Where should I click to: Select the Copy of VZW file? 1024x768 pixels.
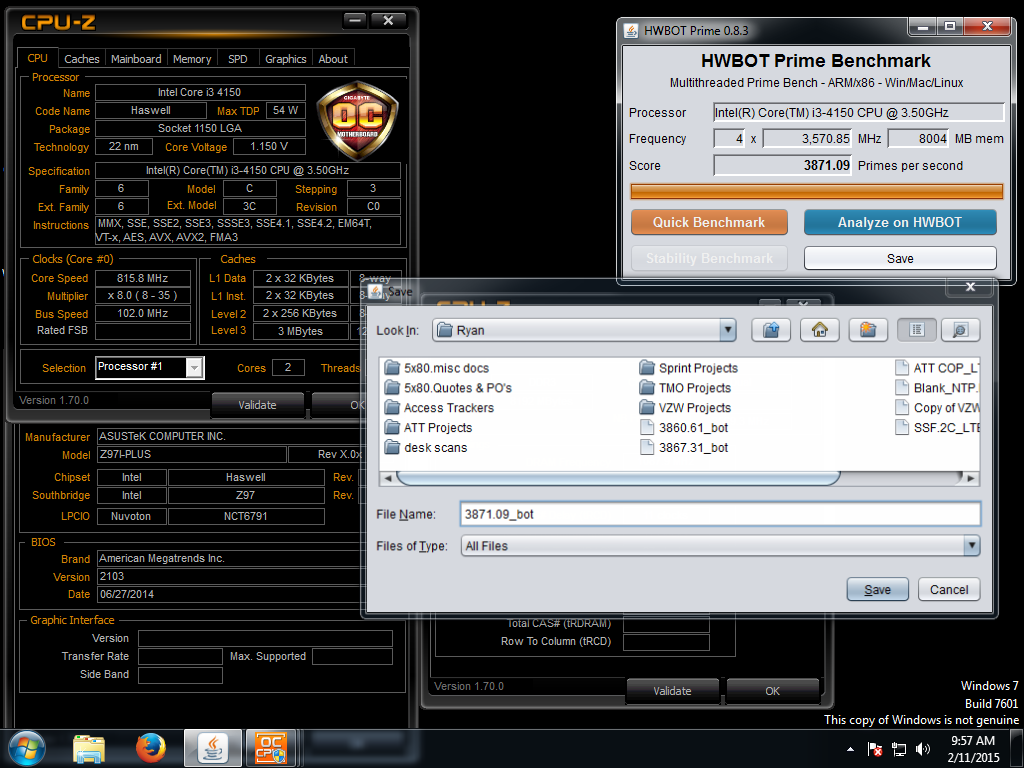click(x=936, y=408)
